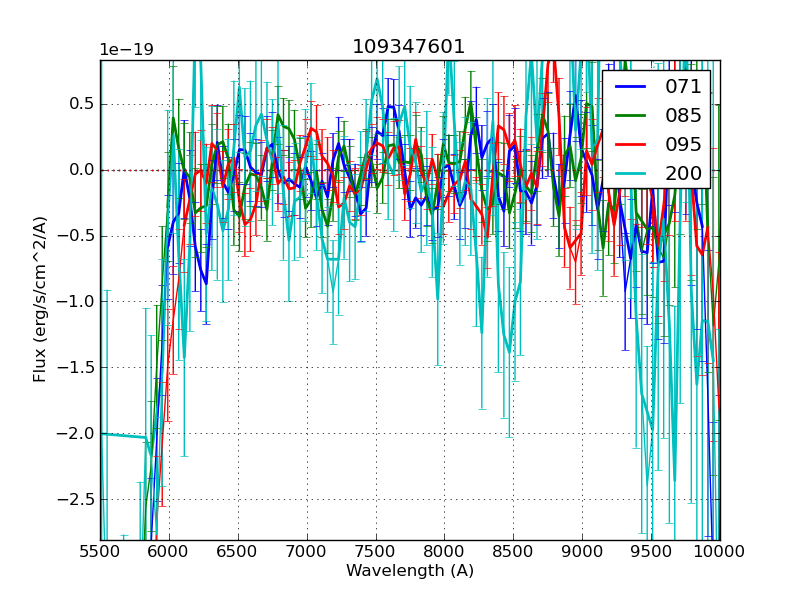This screenshot has width=800, height=600.
Task: Click the 8500 x-axis tick label
Action: point(514,551)
